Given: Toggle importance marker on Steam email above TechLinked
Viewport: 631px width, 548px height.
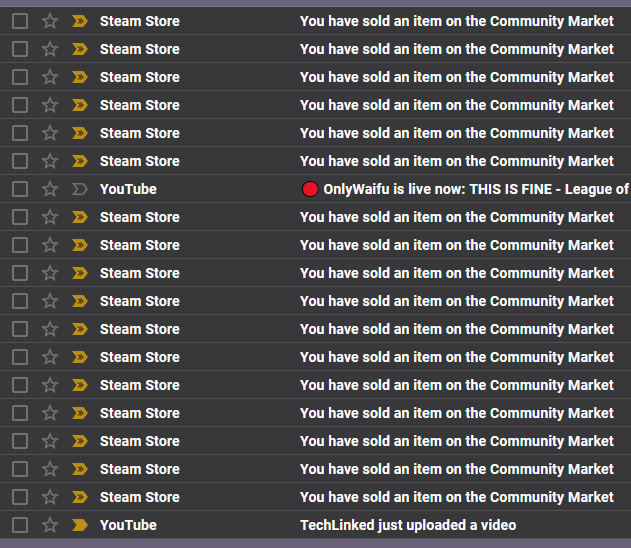Looking at the screenshot, I should click(x=80, y=497).
